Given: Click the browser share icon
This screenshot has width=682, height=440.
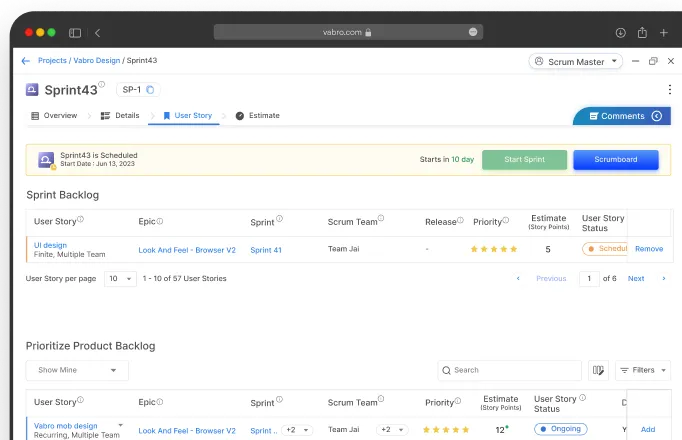Looking at the screenshot, I should [642, 33].
